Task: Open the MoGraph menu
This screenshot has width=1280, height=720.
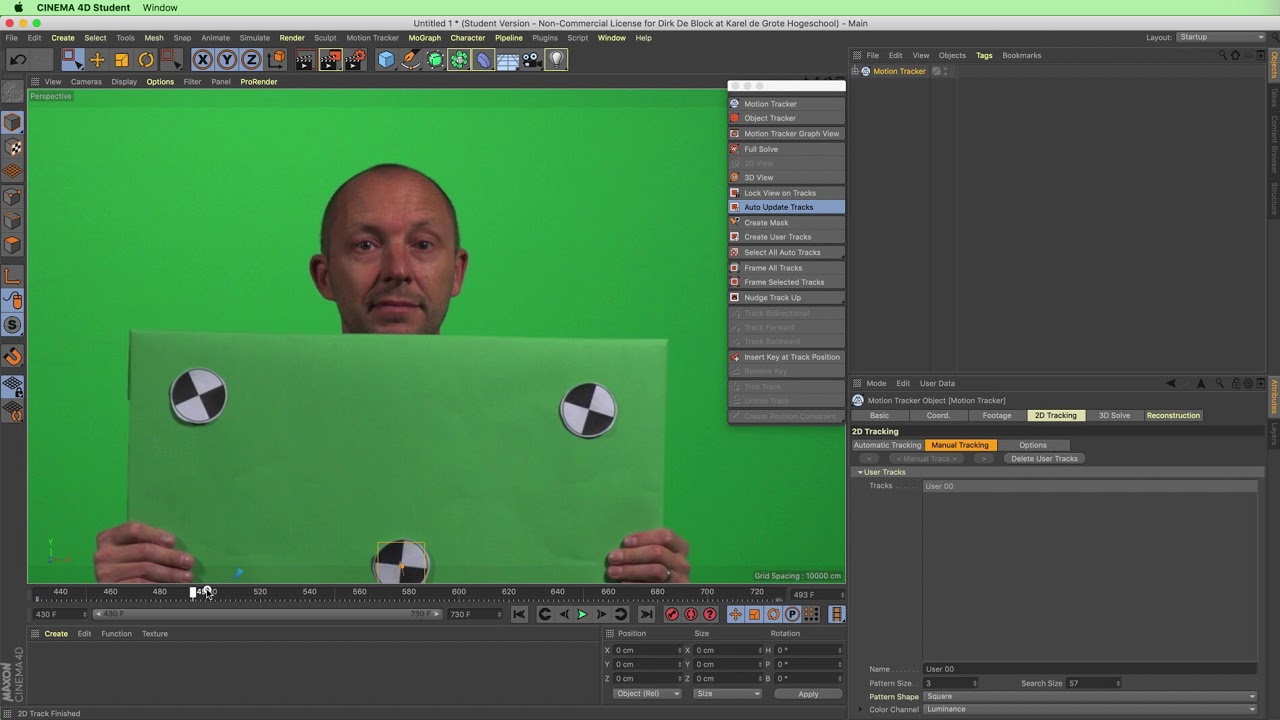Action: pos(424,38)
